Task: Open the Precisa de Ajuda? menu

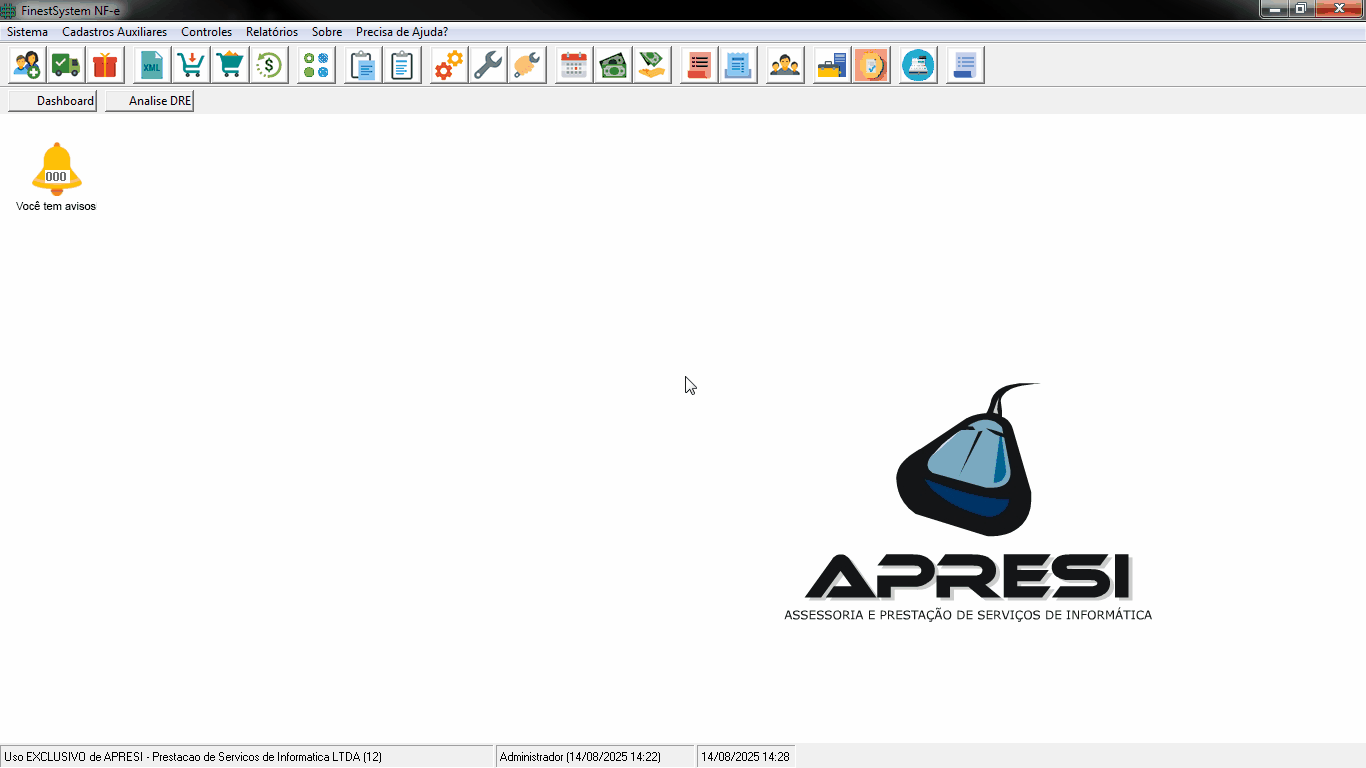Action: pos(401,32)
